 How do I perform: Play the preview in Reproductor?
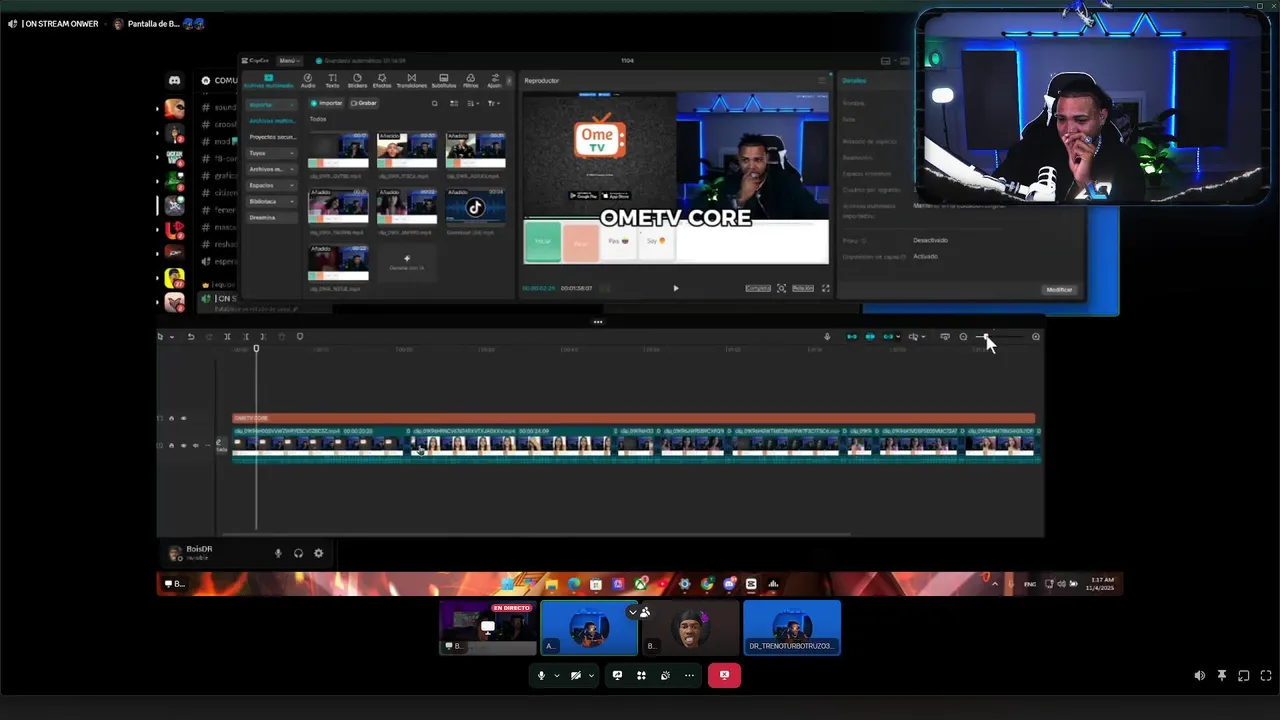click(x=675, y=288)
